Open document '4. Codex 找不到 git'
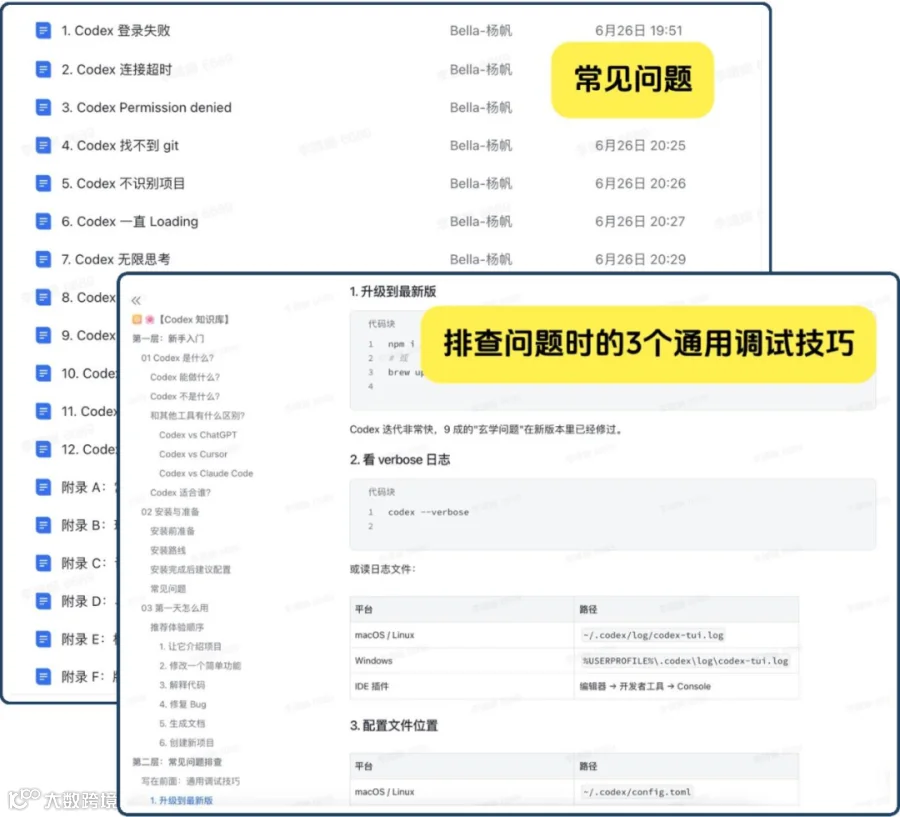 (x=120, y=145)
